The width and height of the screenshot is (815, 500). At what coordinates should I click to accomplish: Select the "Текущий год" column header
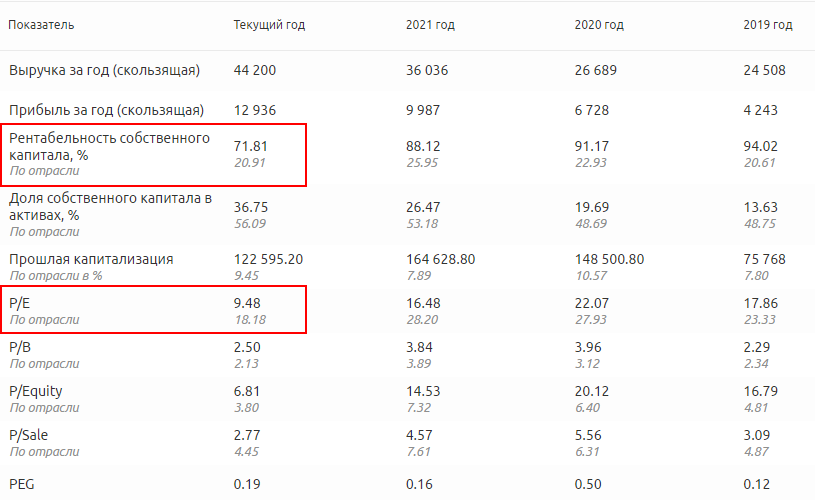point(269,25)
